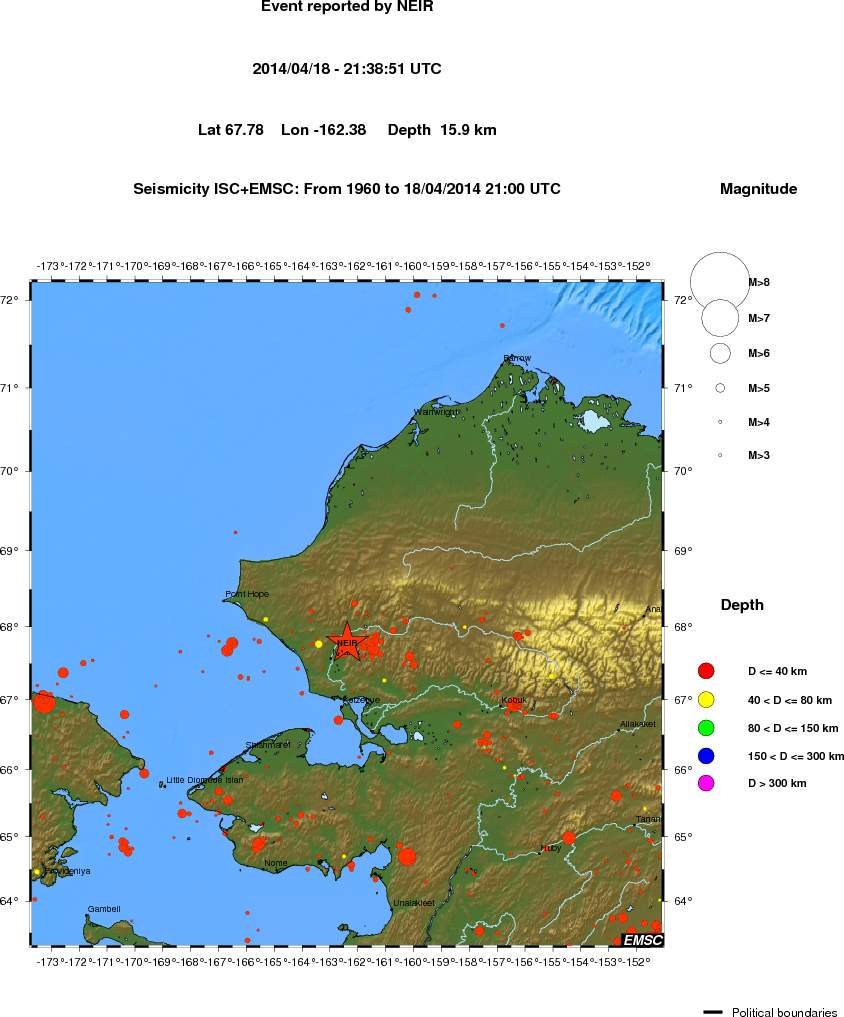
Task: Click the Ruby town label
Action: (551, 848)
